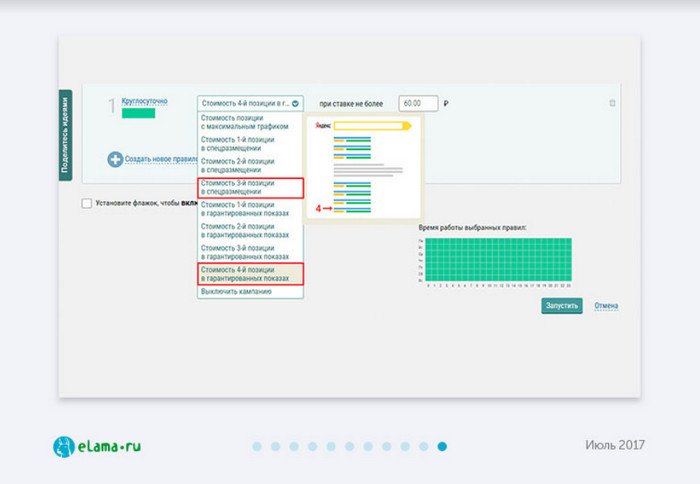700x484 pixels.
Task: Open the Круглосуточно schedule link
Action: point(144,101)
